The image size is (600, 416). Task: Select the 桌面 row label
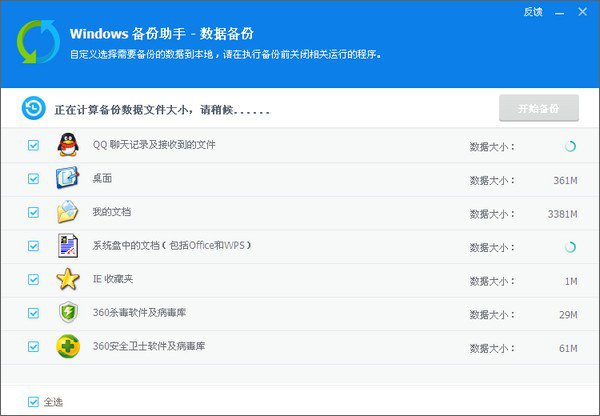point(102,178)
